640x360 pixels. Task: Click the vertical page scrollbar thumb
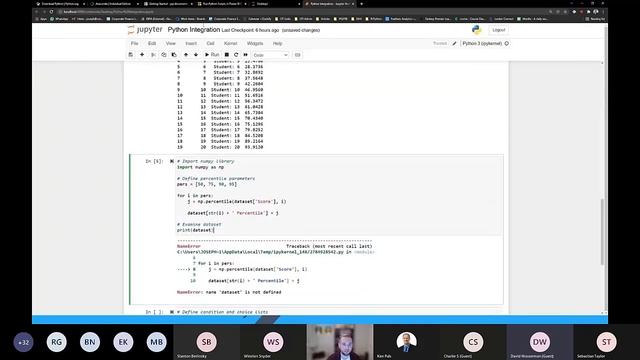coord(602,232)
